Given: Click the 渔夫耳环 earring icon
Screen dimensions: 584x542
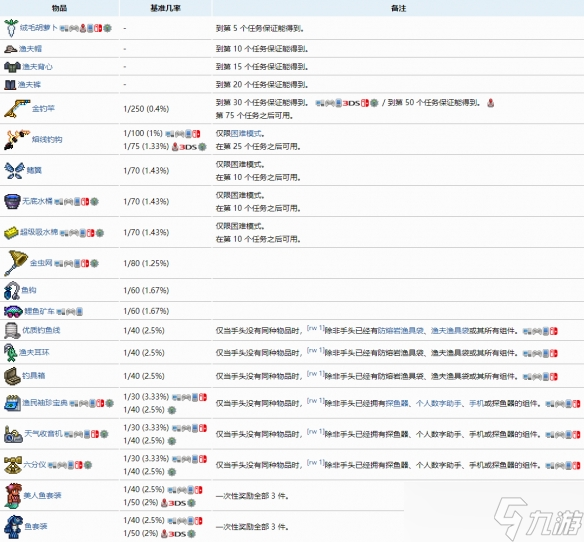Looking at the screenshot, I should click(10, 352).
